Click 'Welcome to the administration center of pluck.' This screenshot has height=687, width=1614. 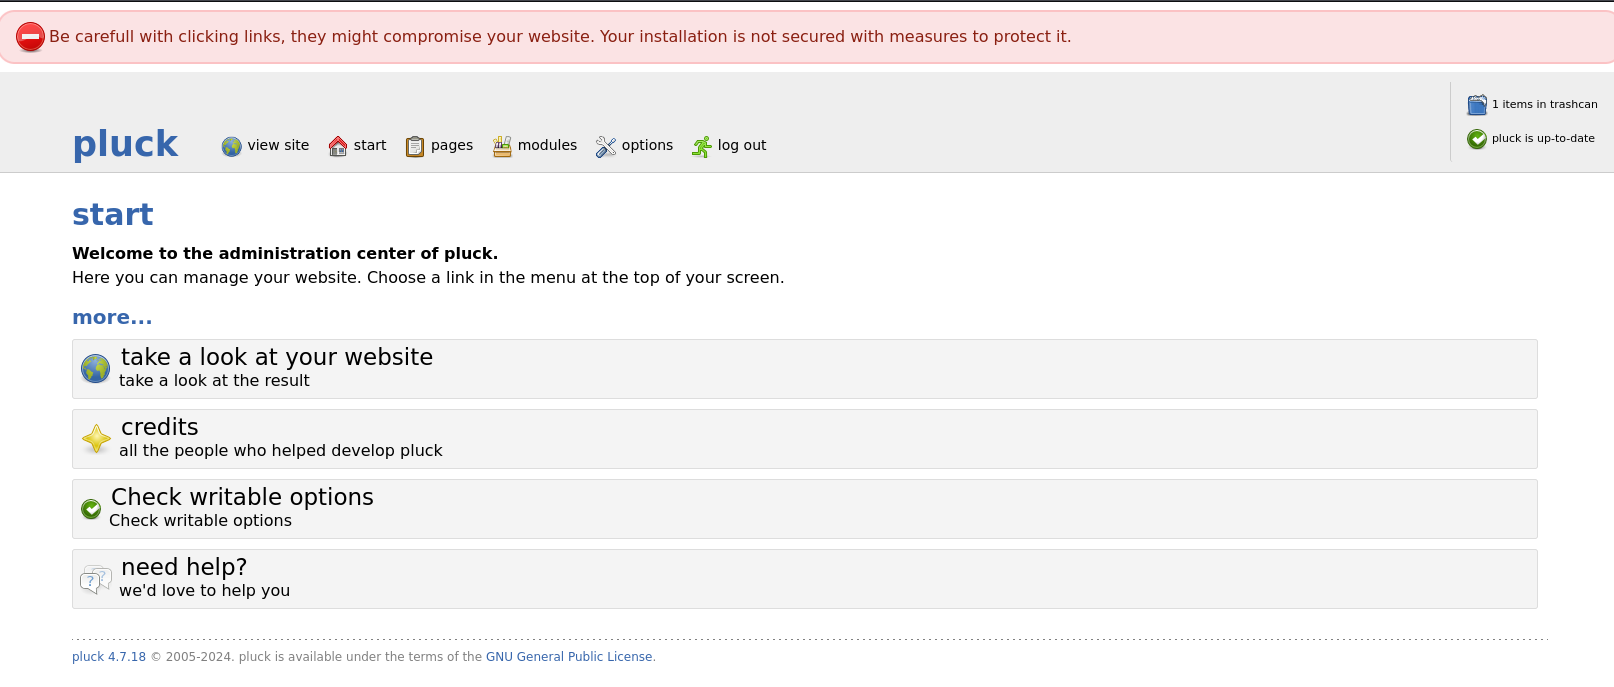[x=285, y=253]
